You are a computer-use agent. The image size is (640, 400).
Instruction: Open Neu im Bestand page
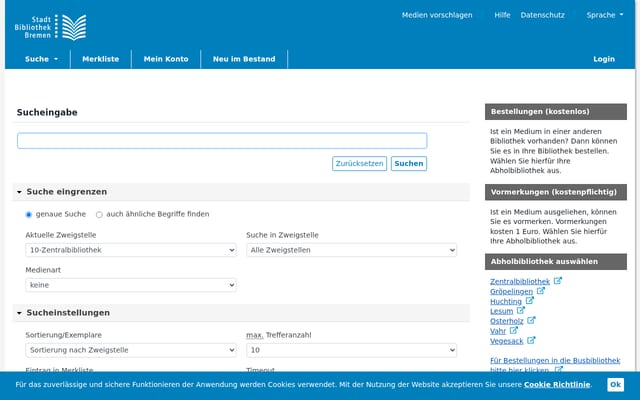tap(244, 59)
